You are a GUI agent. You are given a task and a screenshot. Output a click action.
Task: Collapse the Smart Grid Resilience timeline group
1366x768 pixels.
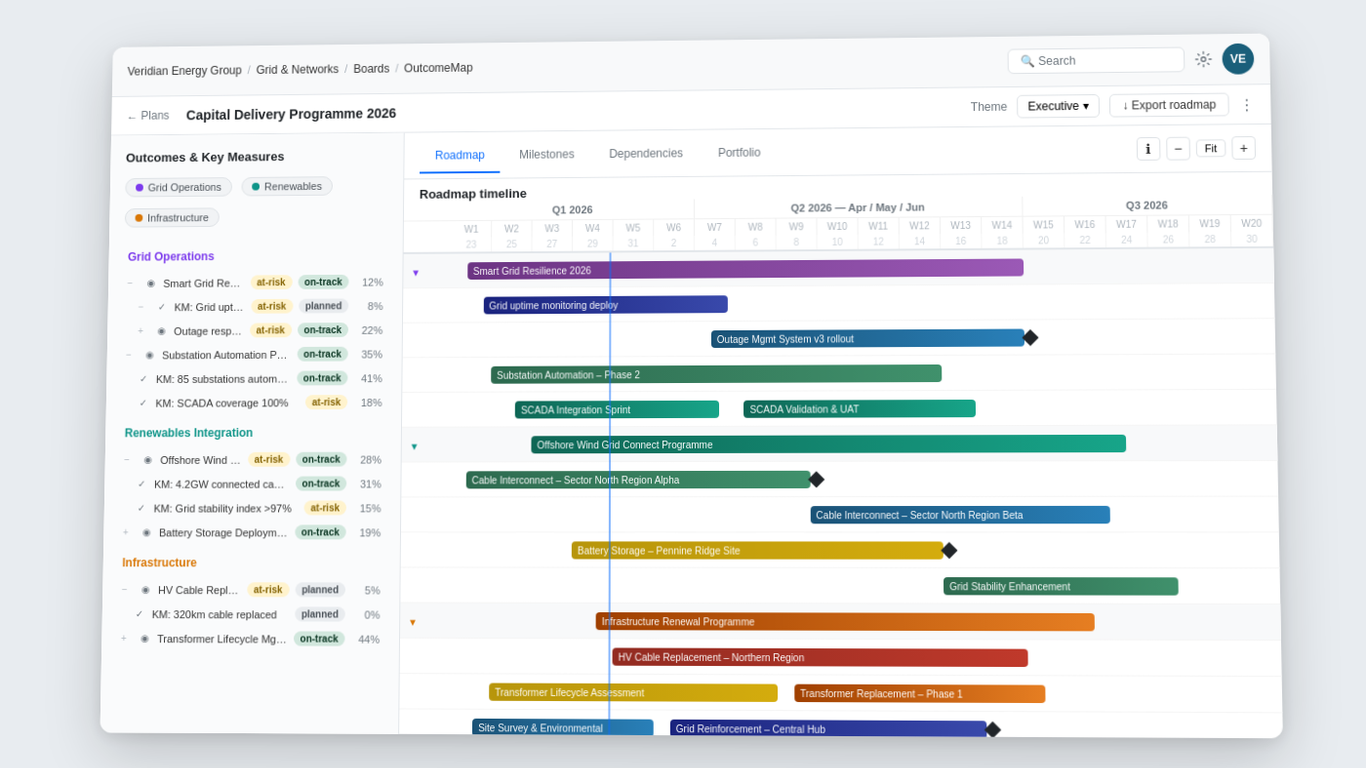(414, 271)
